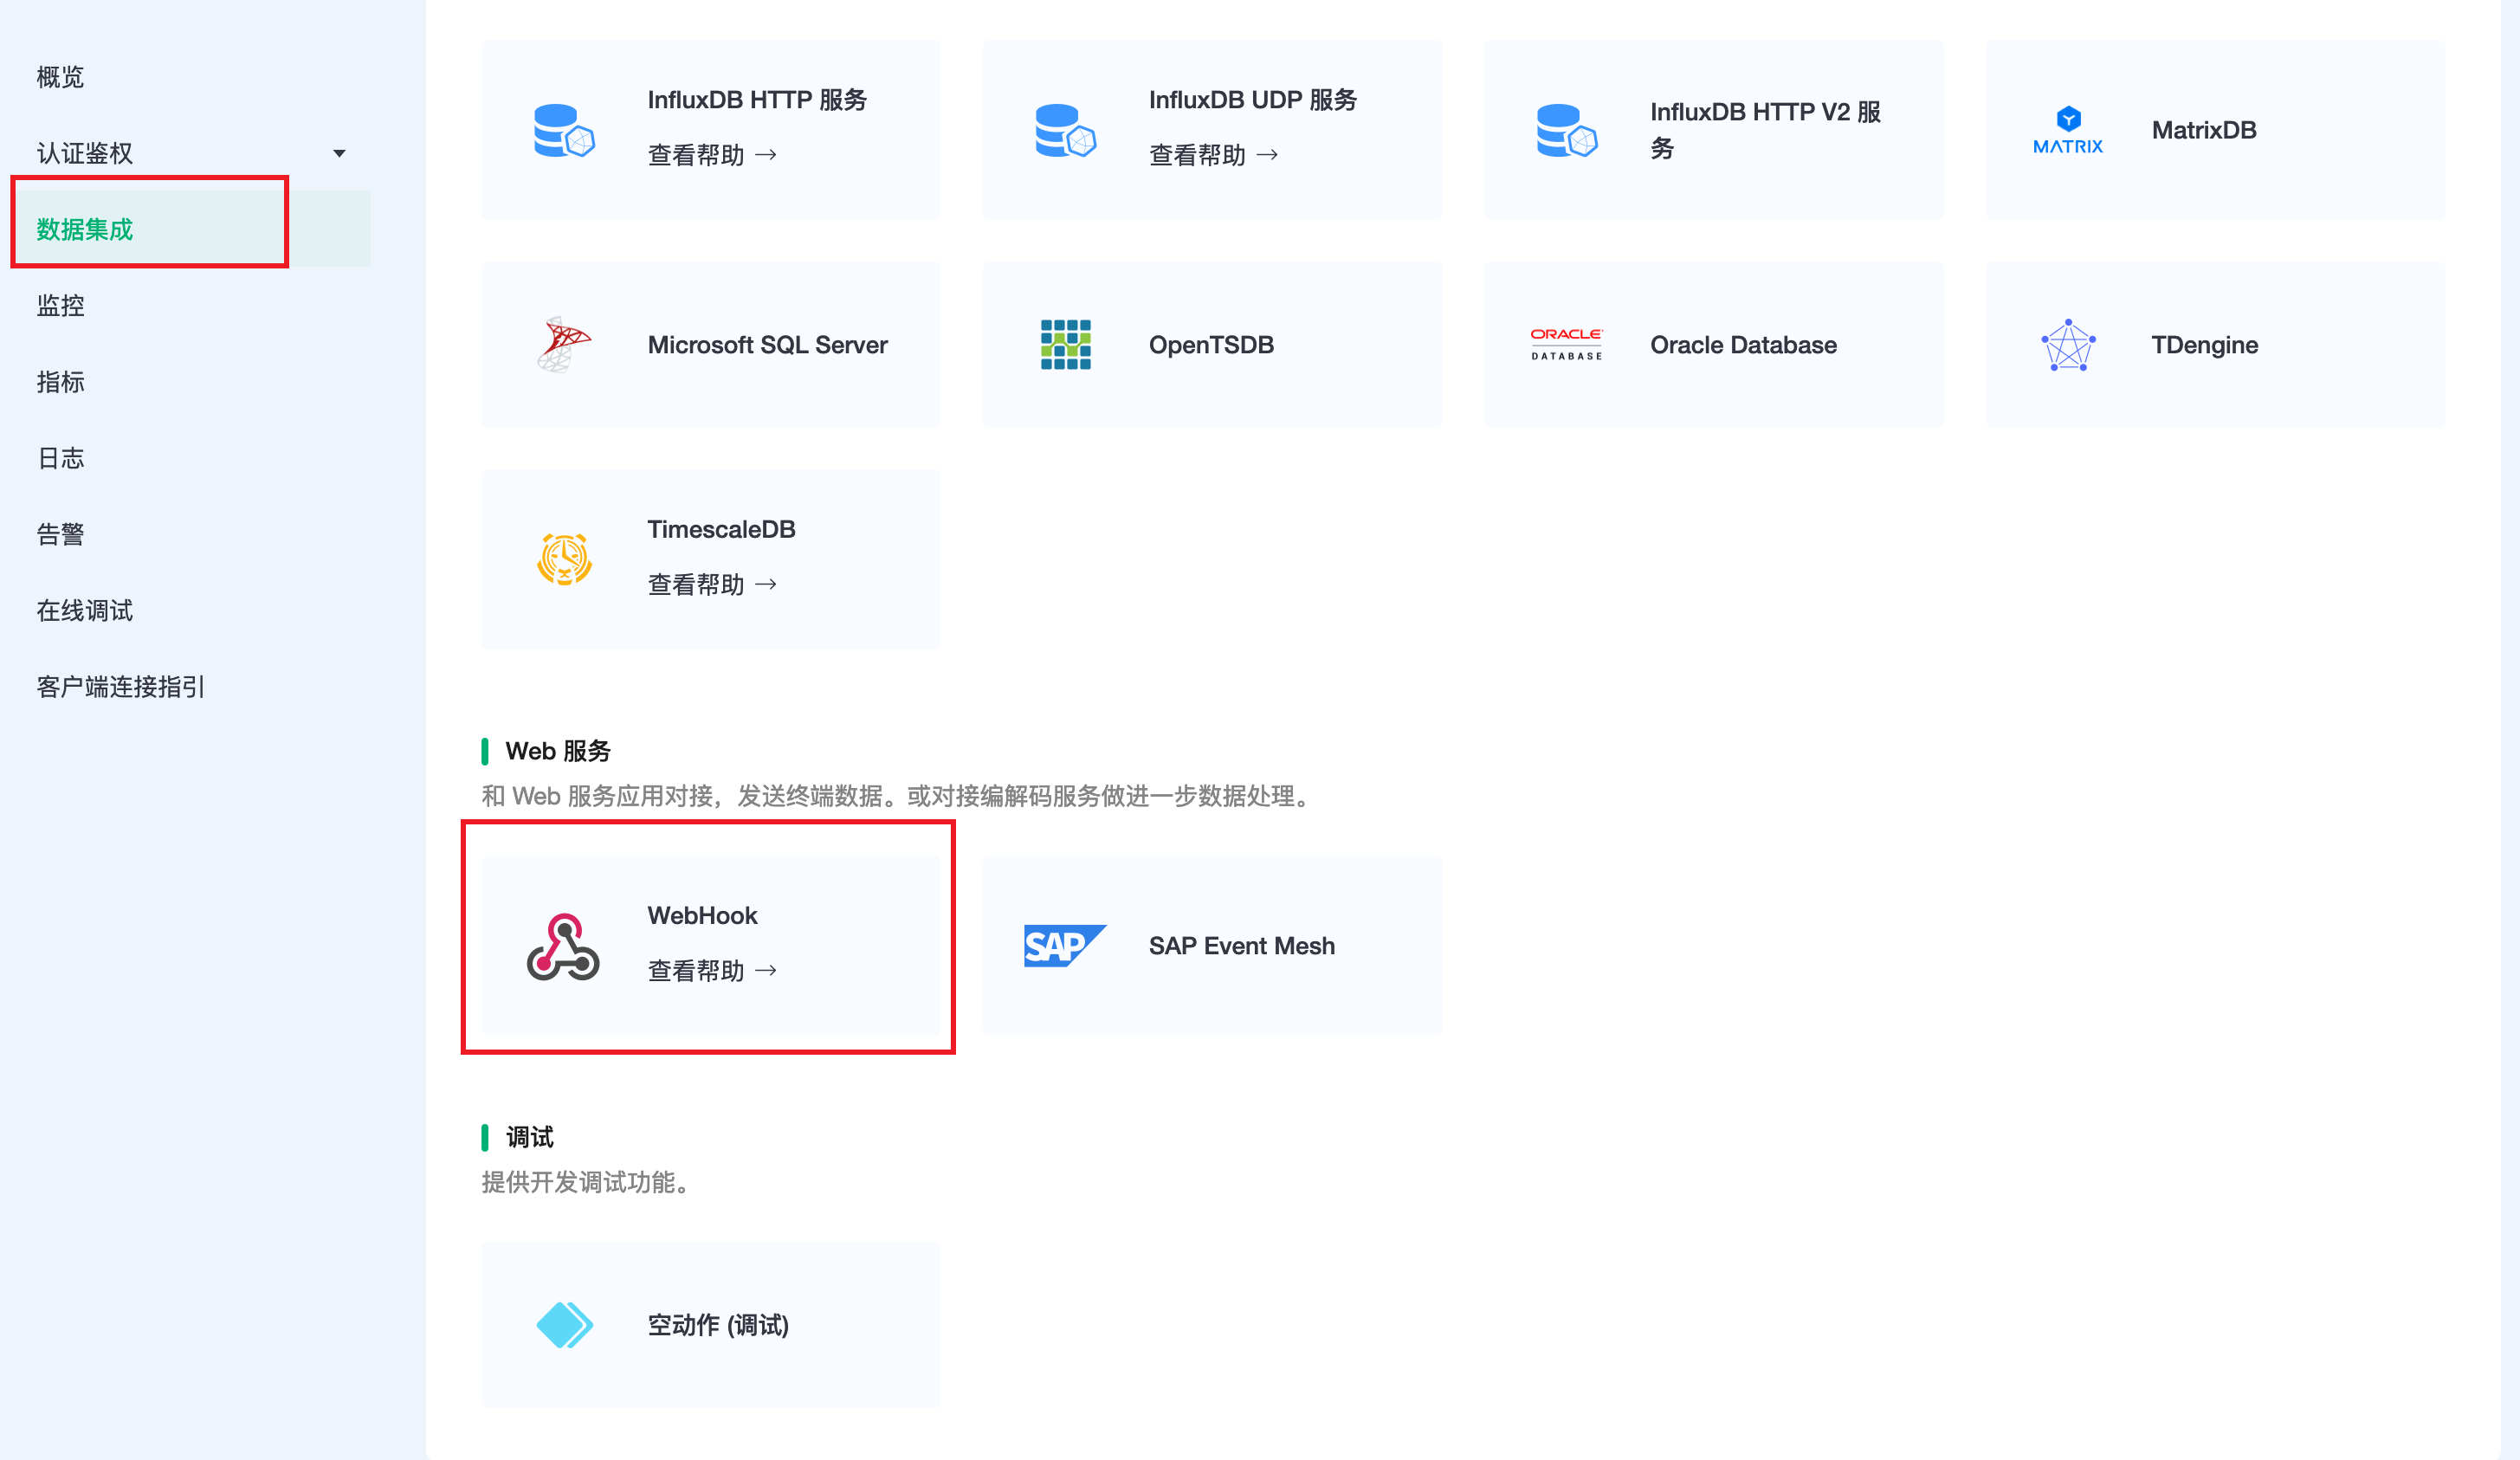Select the InfluxDB HTTP V2 服务 card
This screenshot has width=2520, height=1460.
click(1713, 131)
